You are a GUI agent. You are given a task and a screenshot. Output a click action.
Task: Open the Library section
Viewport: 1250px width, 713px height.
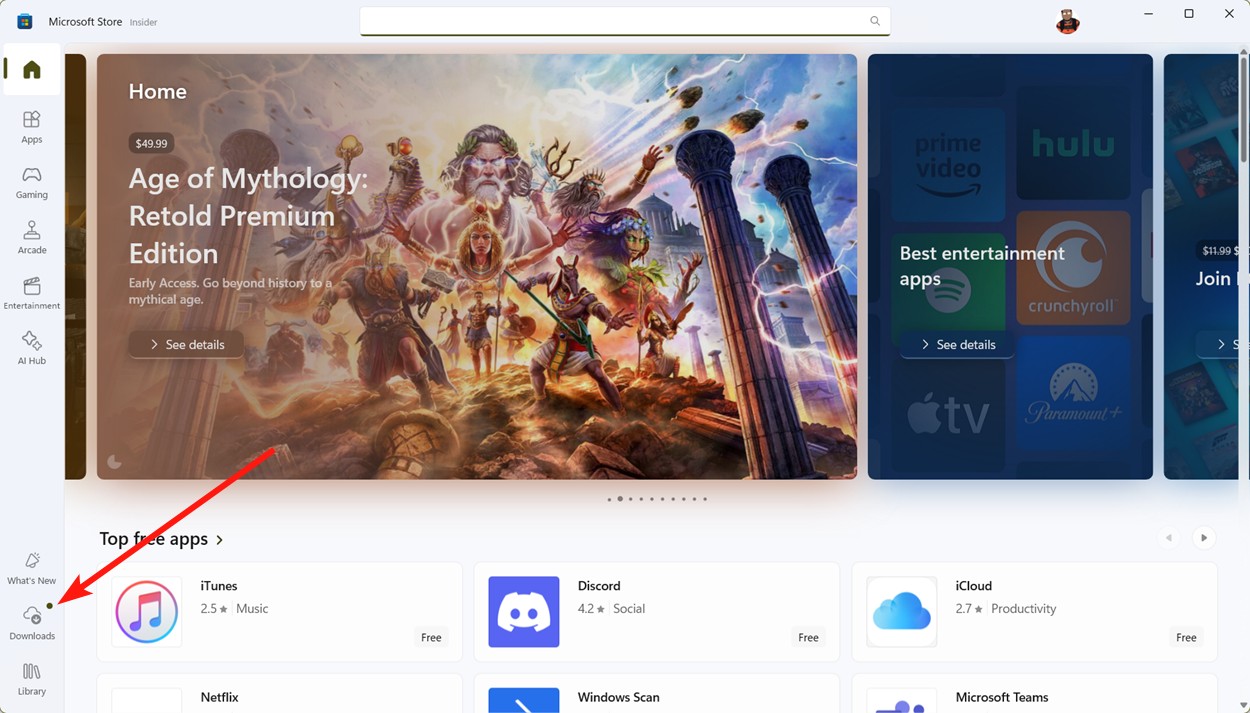coord(32,679)
